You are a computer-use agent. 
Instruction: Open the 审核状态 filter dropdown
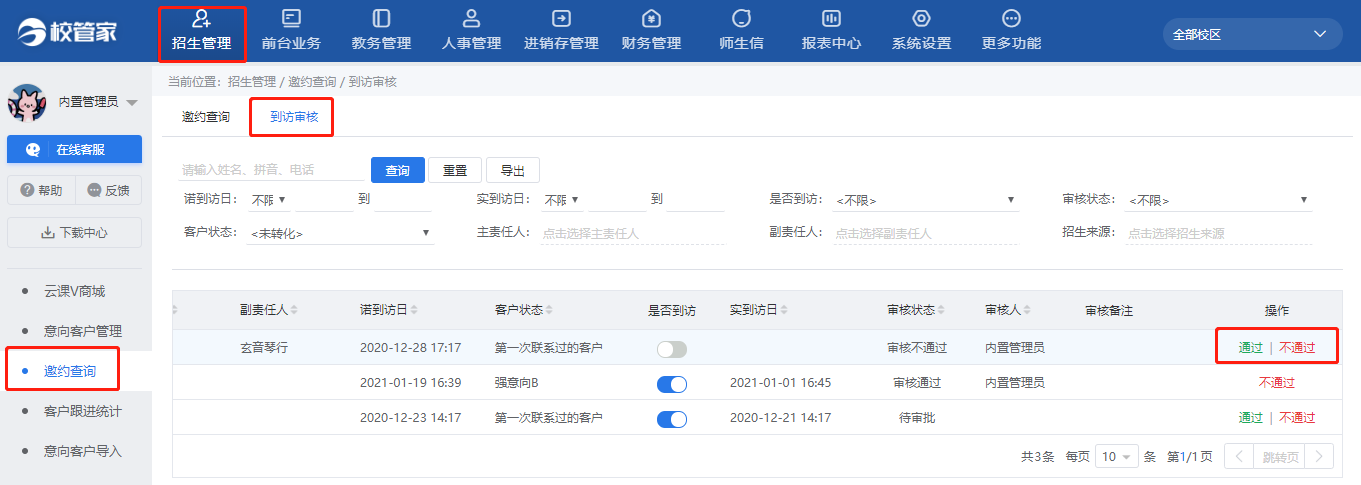[1218, 200]
